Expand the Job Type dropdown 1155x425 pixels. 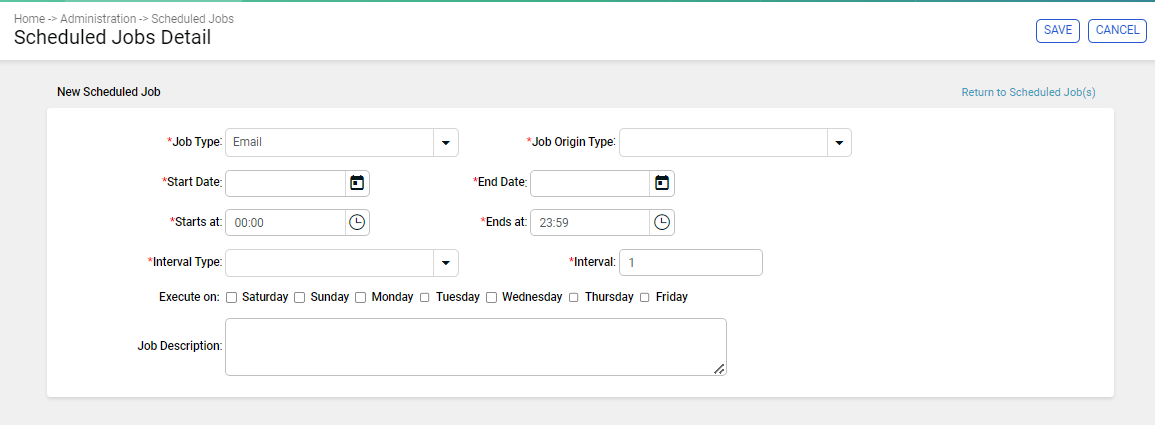446,143
